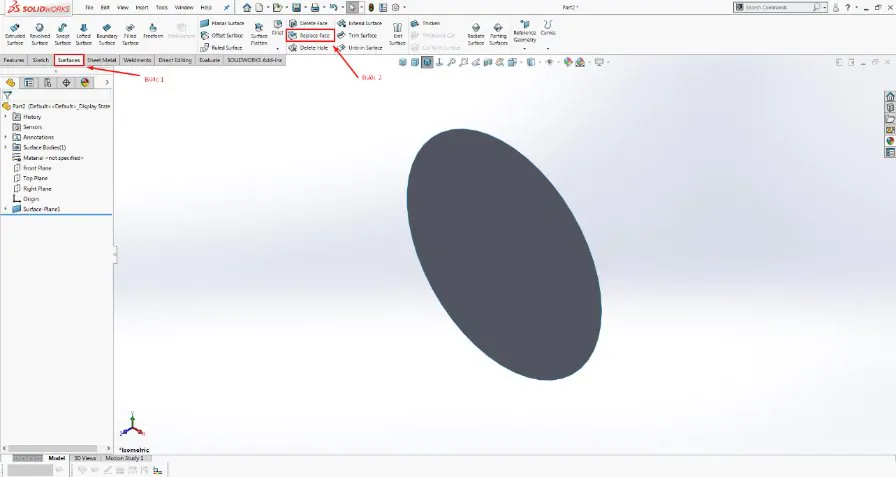Click the Planar Surface tool
This screenshot has height=477, width=896.
pyautogui.click(x=222, y=23)
